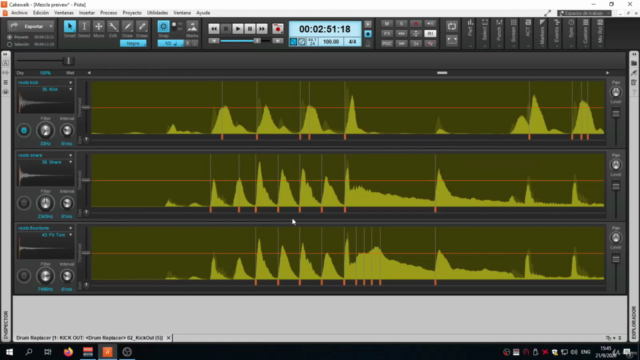Choose the Select tool
The image size is (640, 360).
point(84,27)
